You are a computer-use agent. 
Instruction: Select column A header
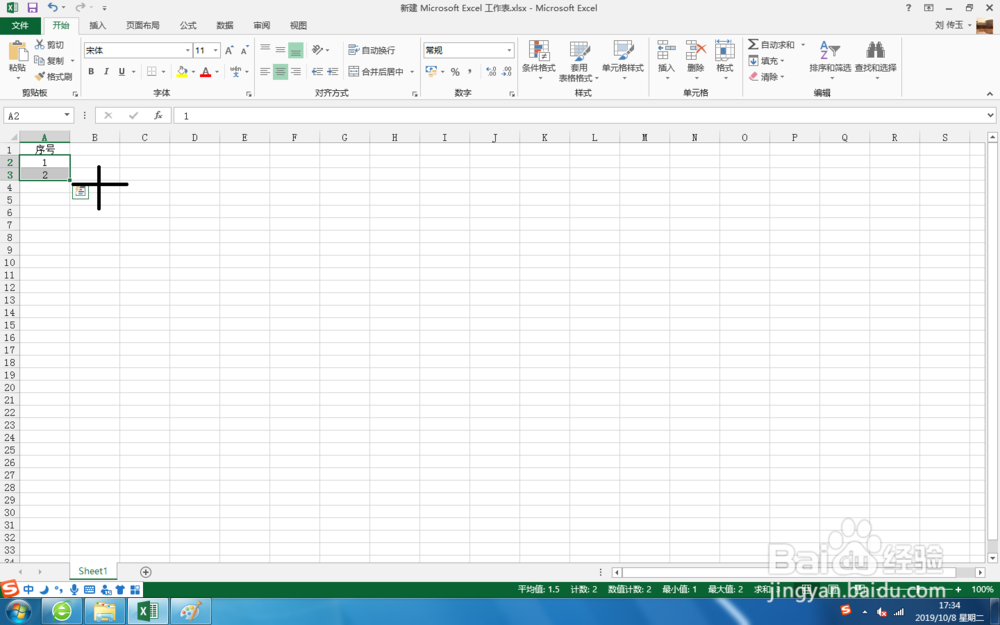click(45, 137)
